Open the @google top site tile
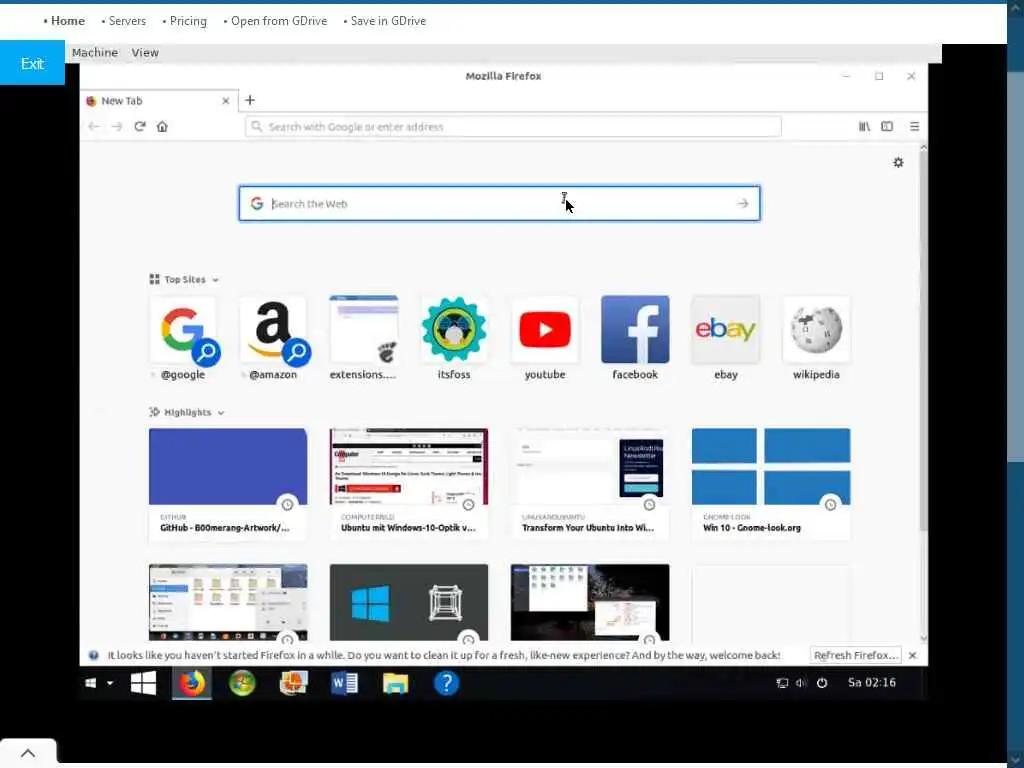Image resolution: width=1024 pixels, height=768 pixels. (183, 338)
